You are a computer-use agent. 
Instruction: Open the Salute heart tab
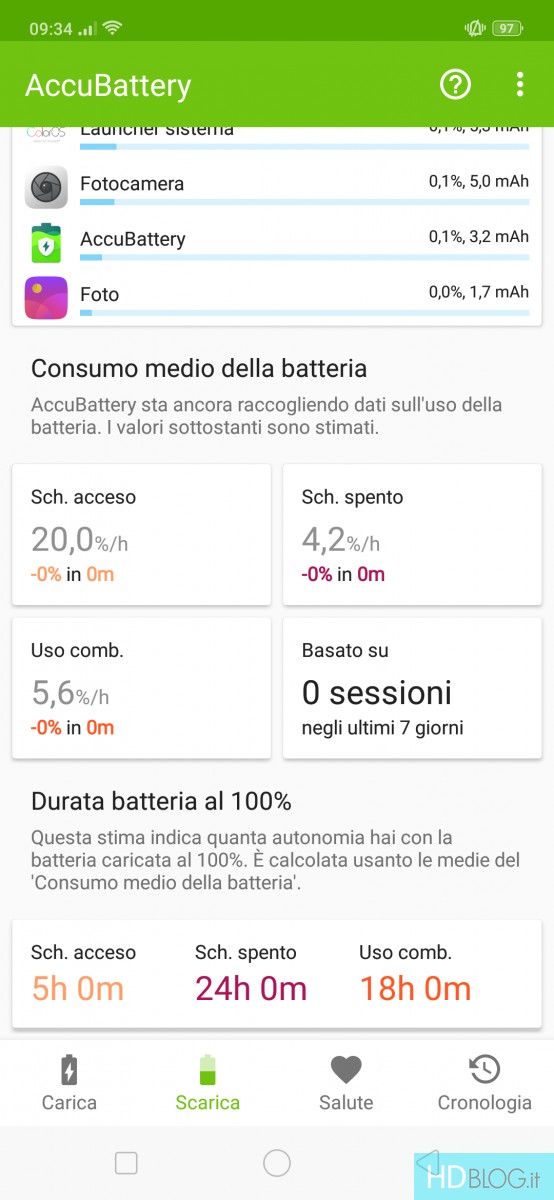pos(346,1083)
